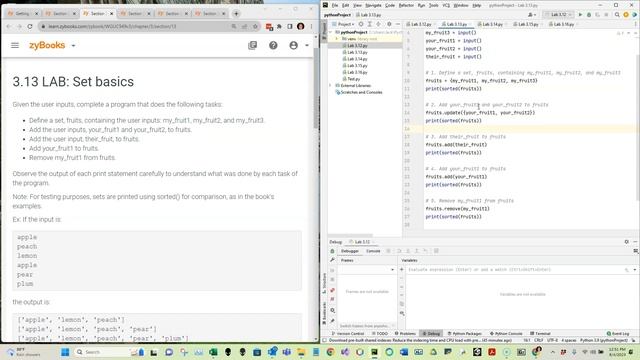Viewport: 640px width, 360px height.
Task: Toggle the Chrome side panel icon
Action: pos(290,27)
